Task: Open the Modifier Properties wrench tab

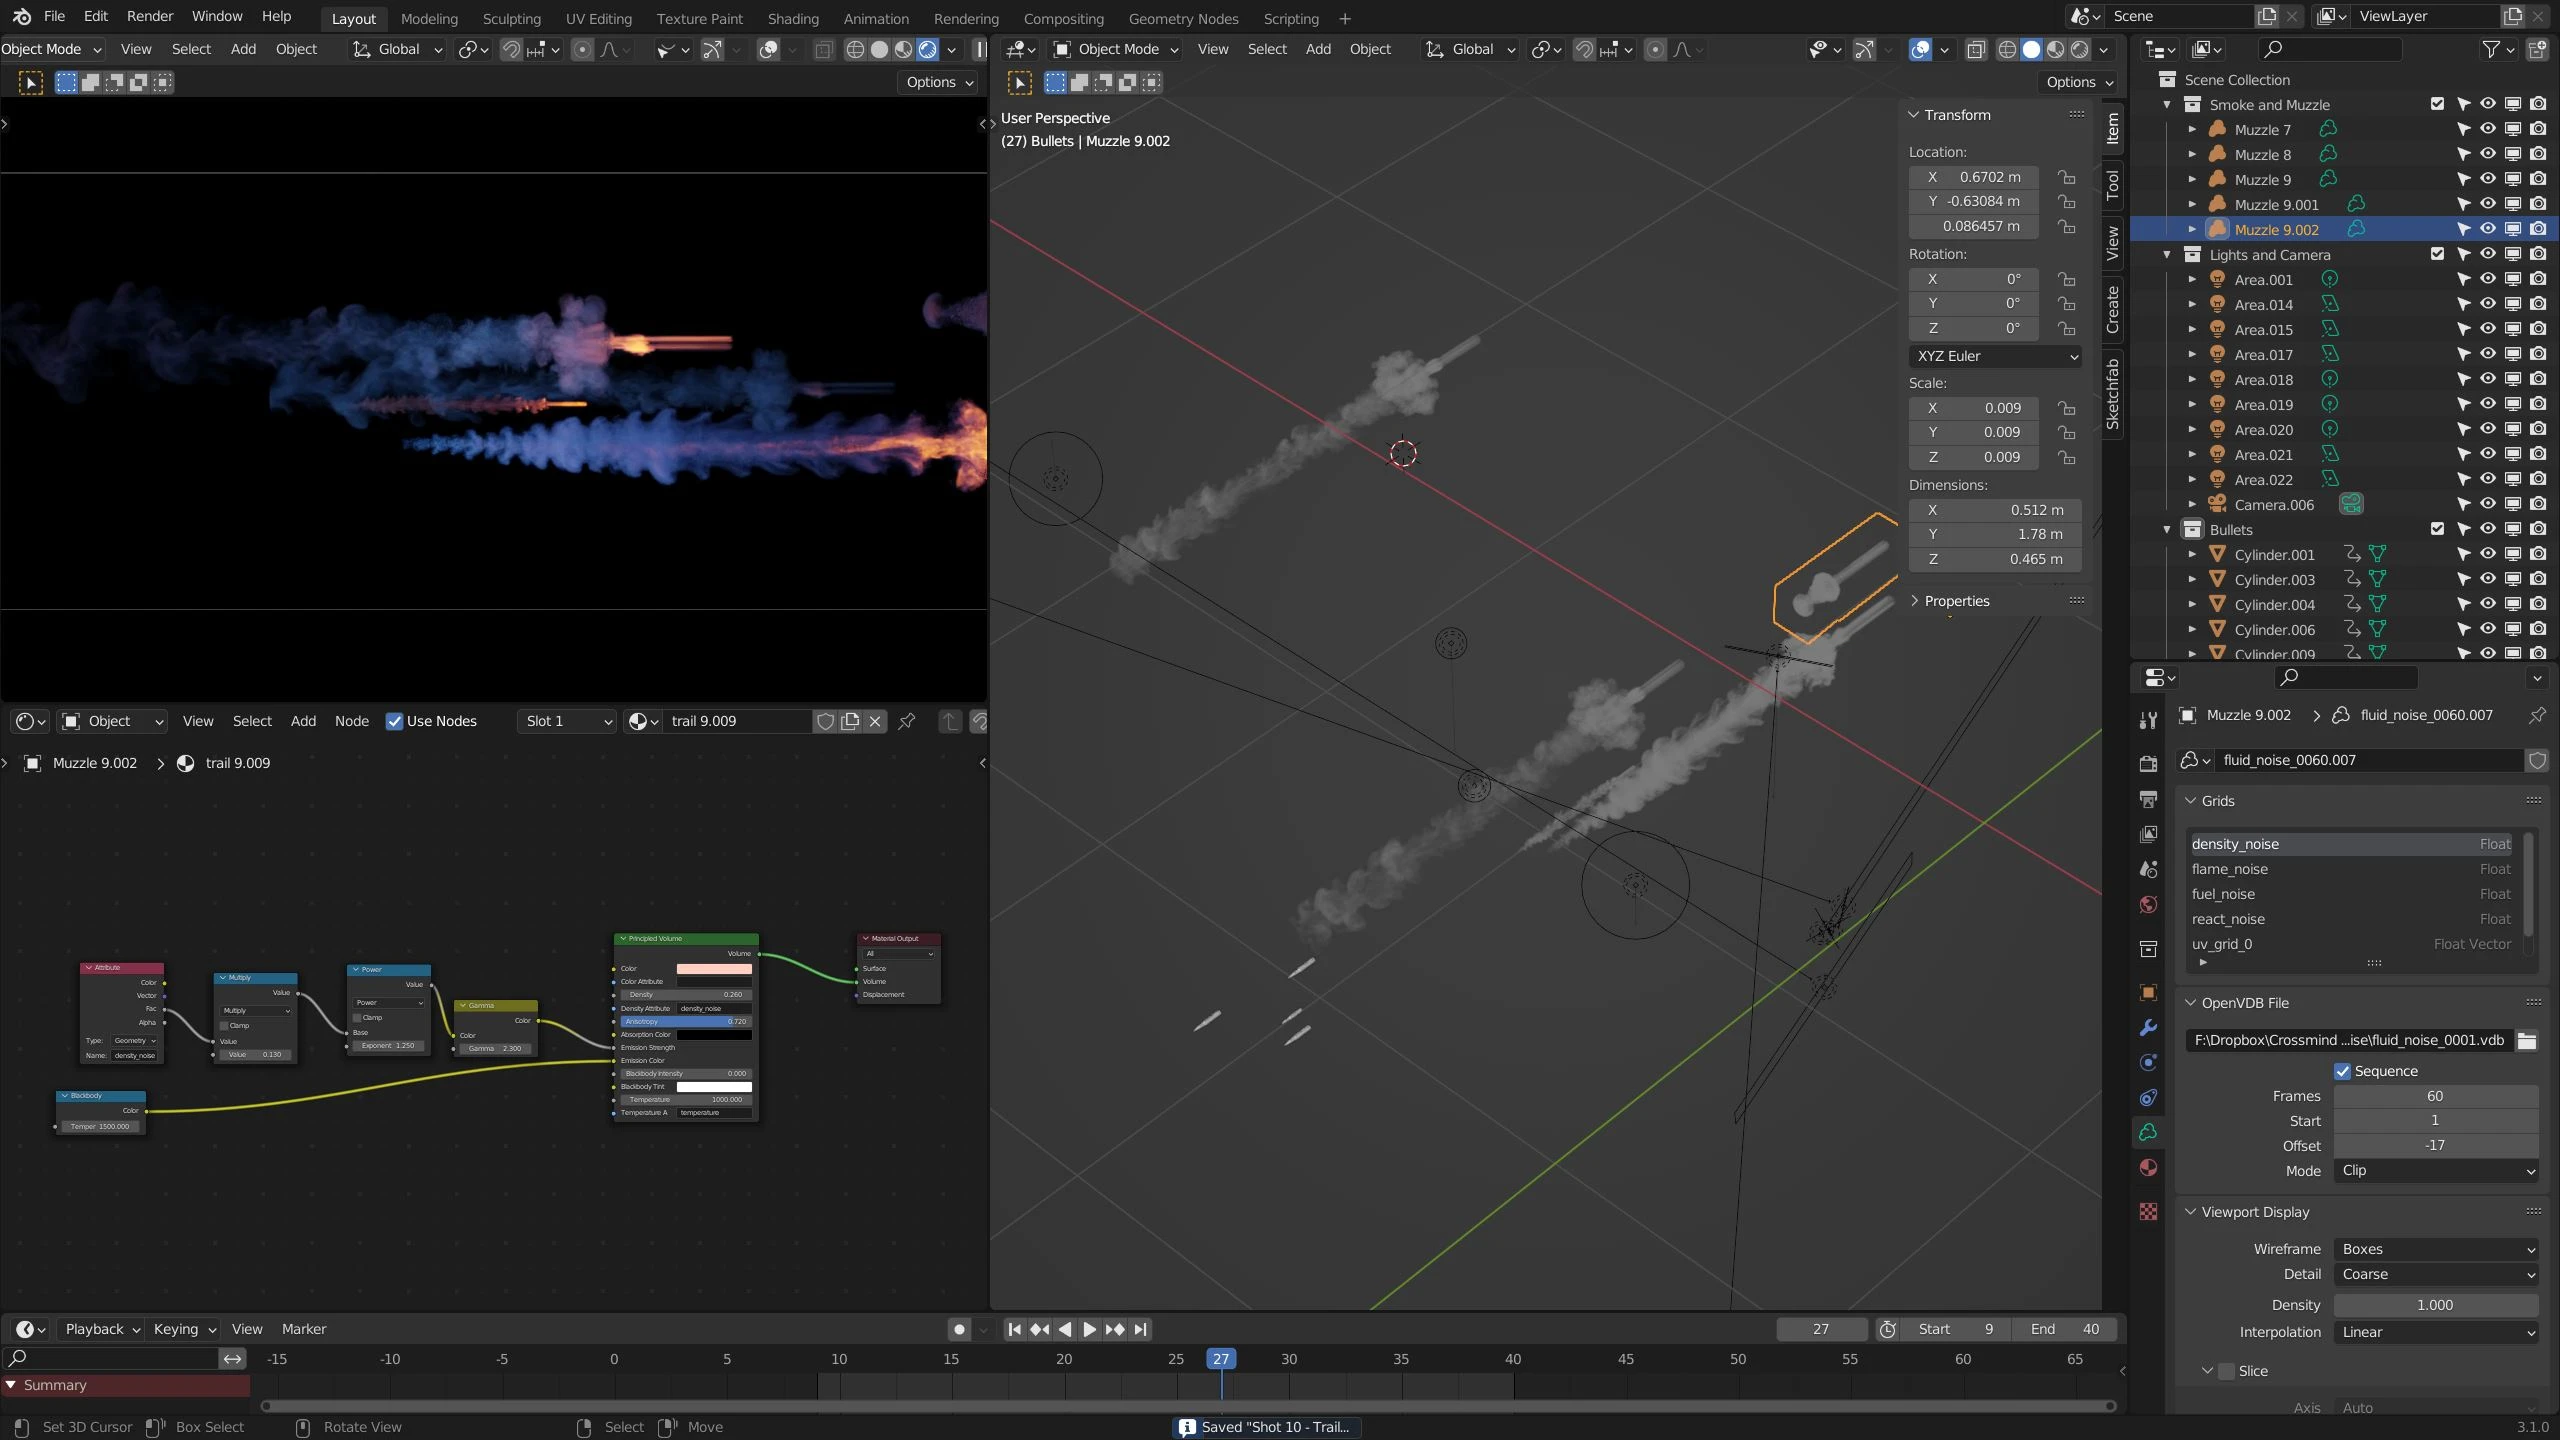Action: (2147, 1026)
